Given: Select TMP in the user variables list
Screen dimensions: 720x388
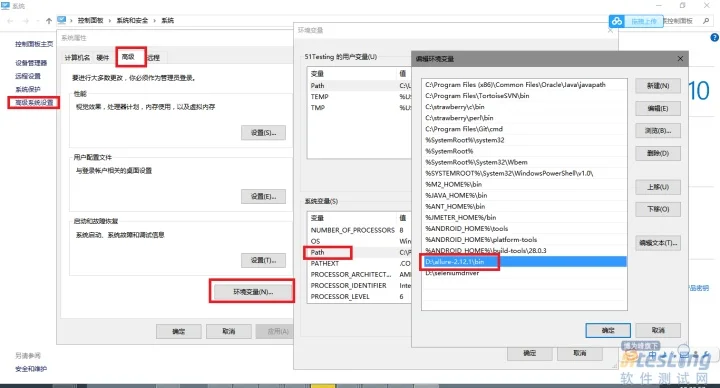Looking at the screenshot, I should [x=360, y=107].
